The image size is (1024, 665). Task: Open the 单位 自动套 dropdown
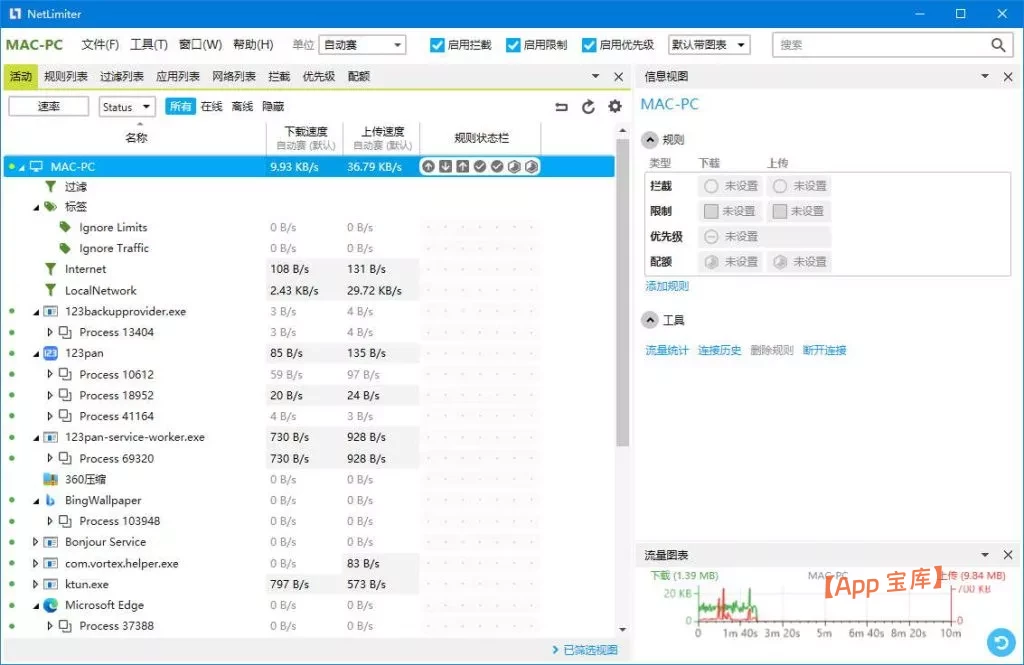(362, 45)
